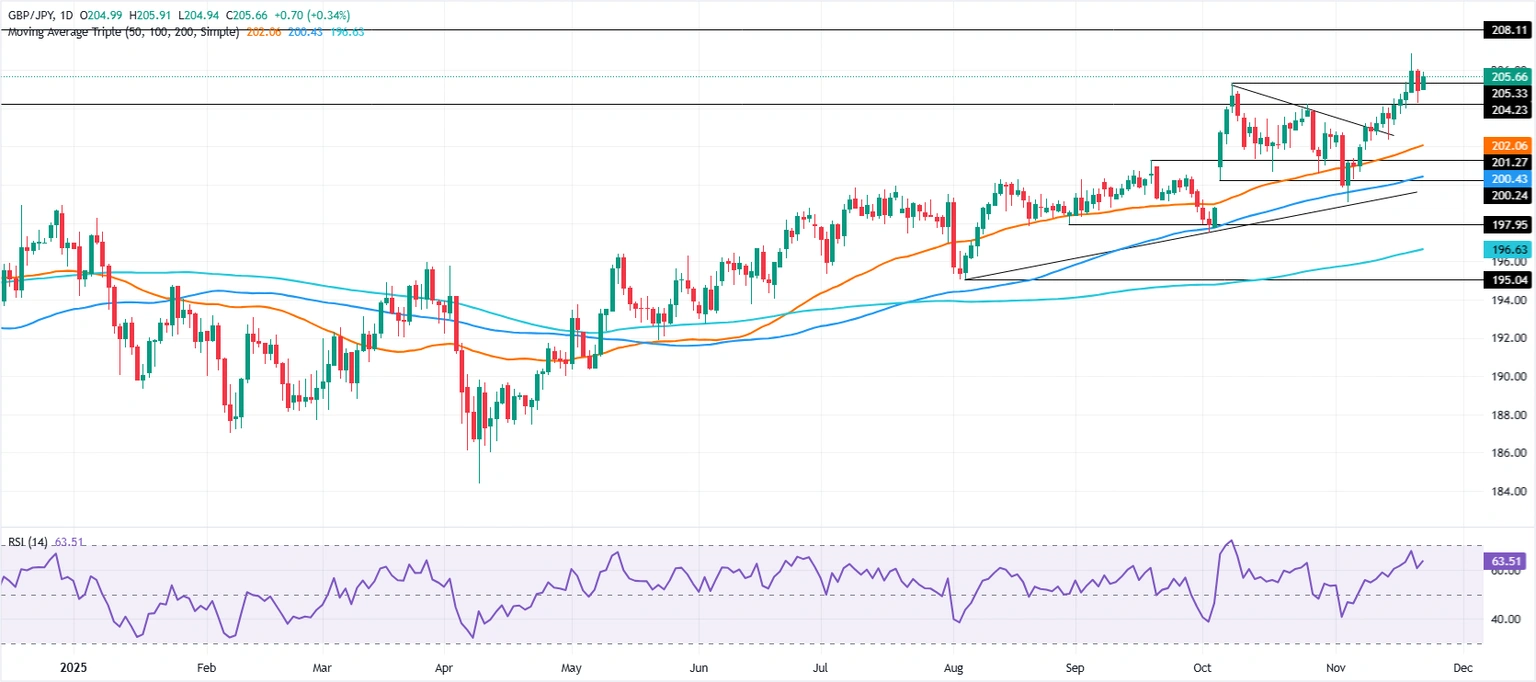The image size is (1536, 682).
Task: Click the Aug label on time axis
Action: point(953,666)
